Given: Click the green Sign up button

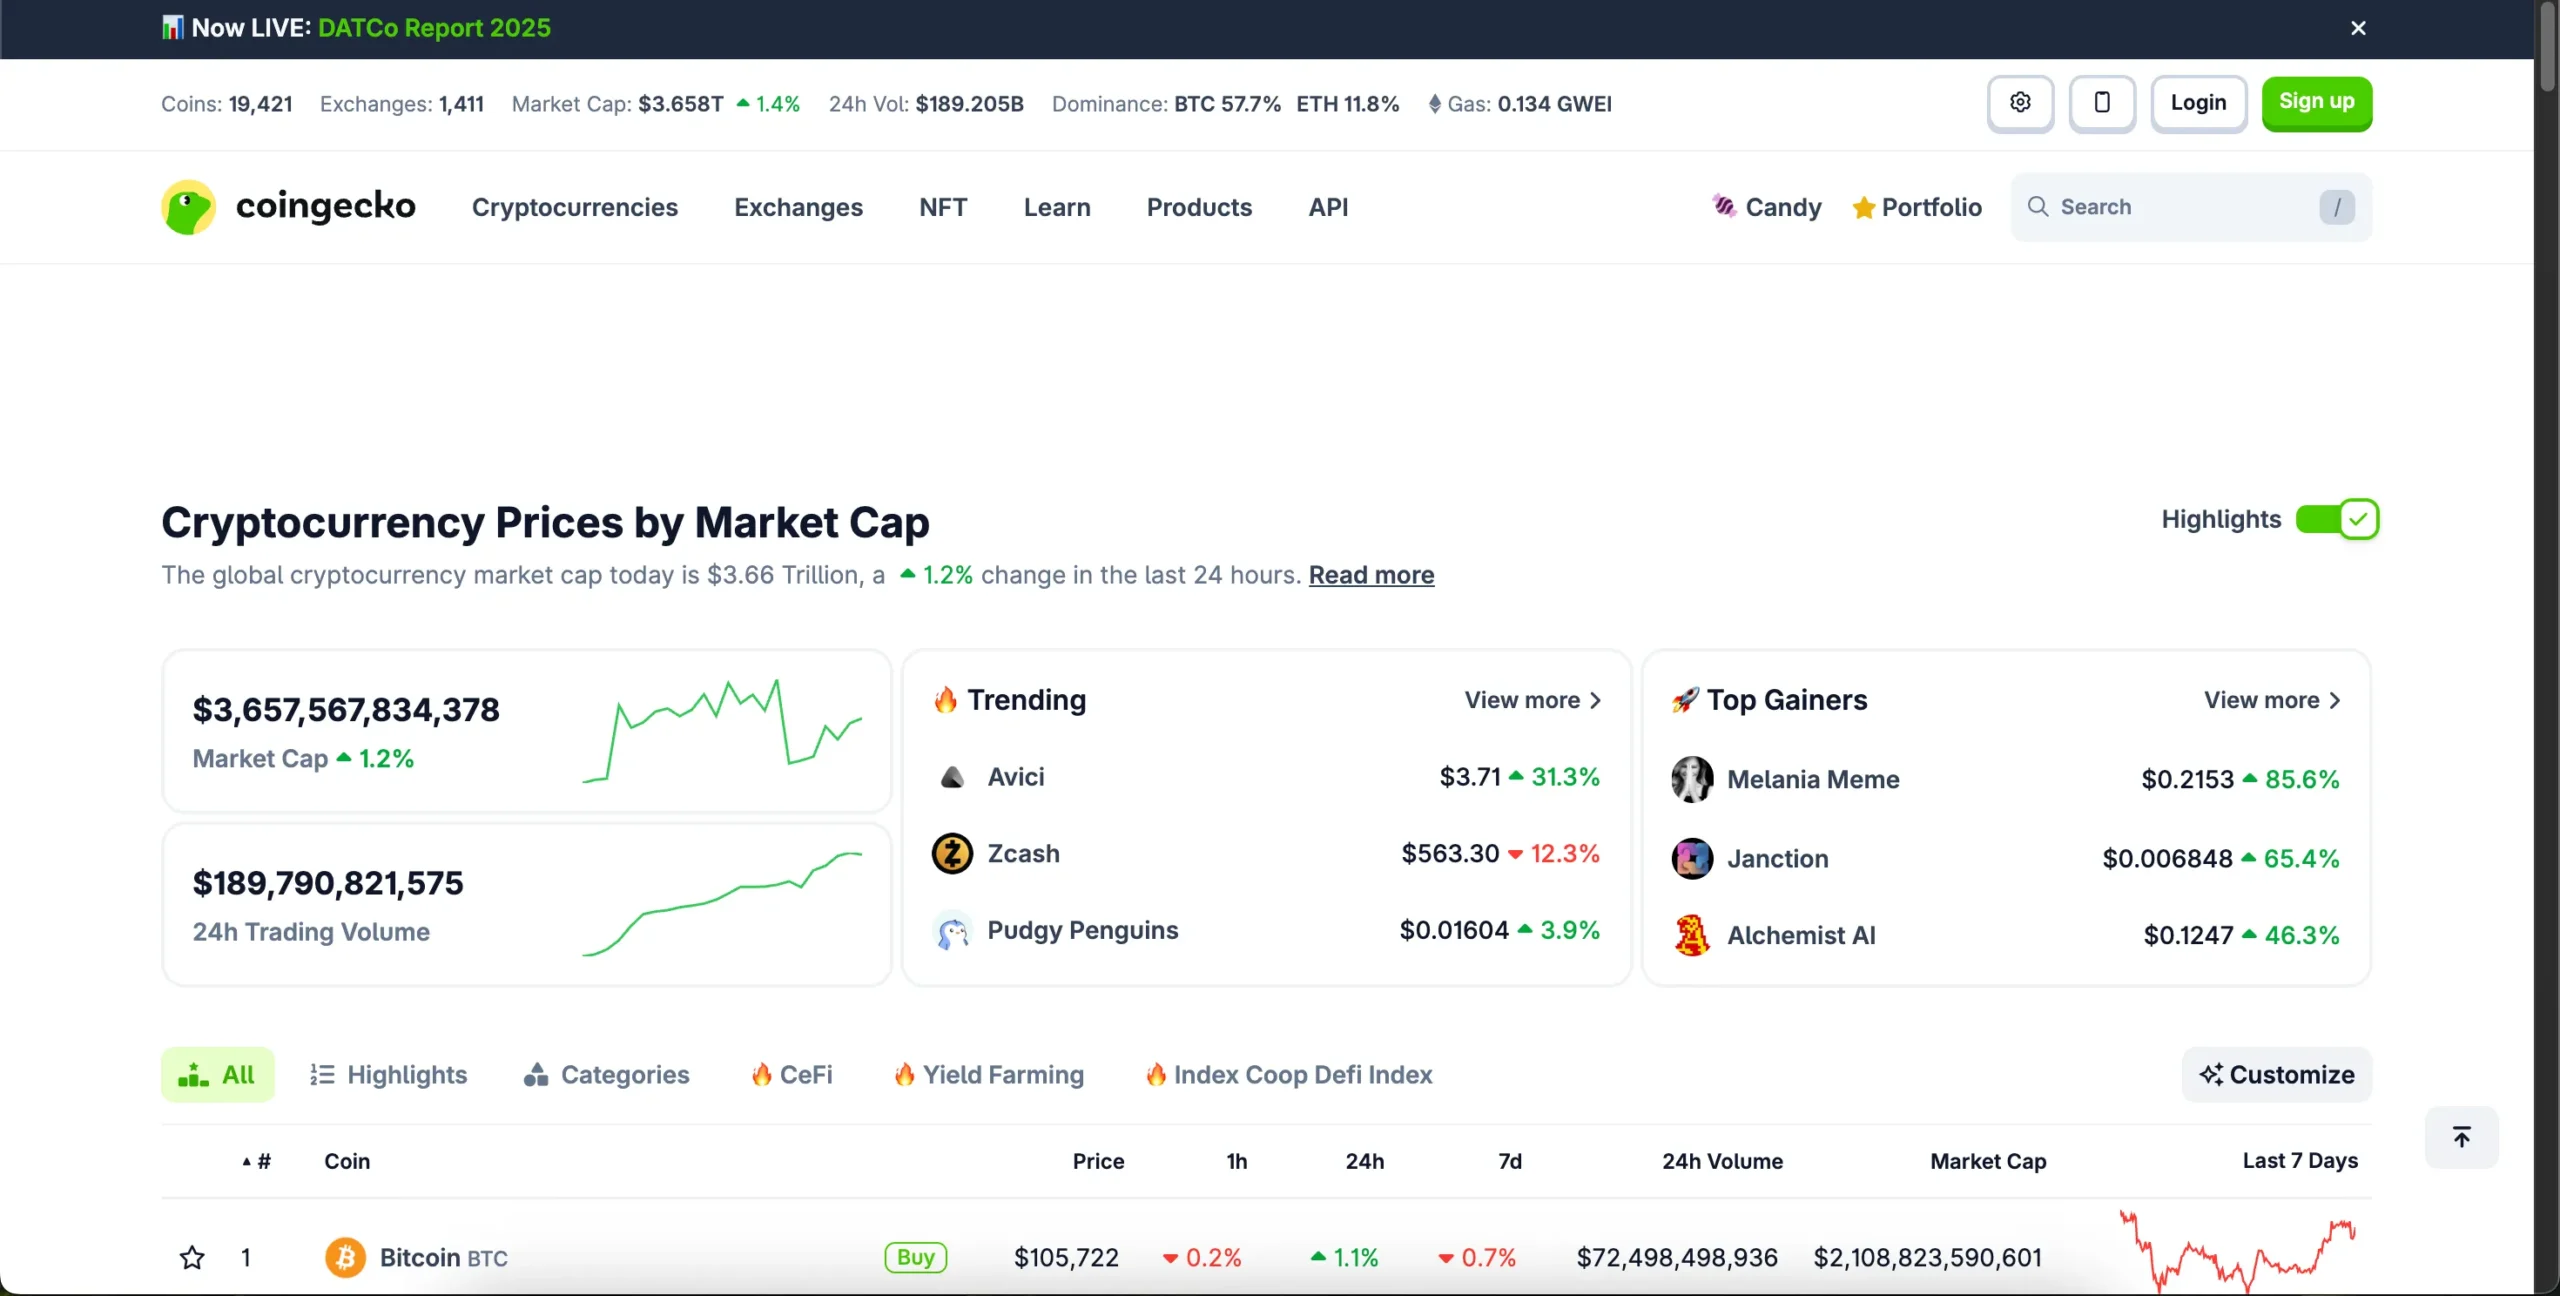Looking at the screenshot, I should (x=2317, y=103).
